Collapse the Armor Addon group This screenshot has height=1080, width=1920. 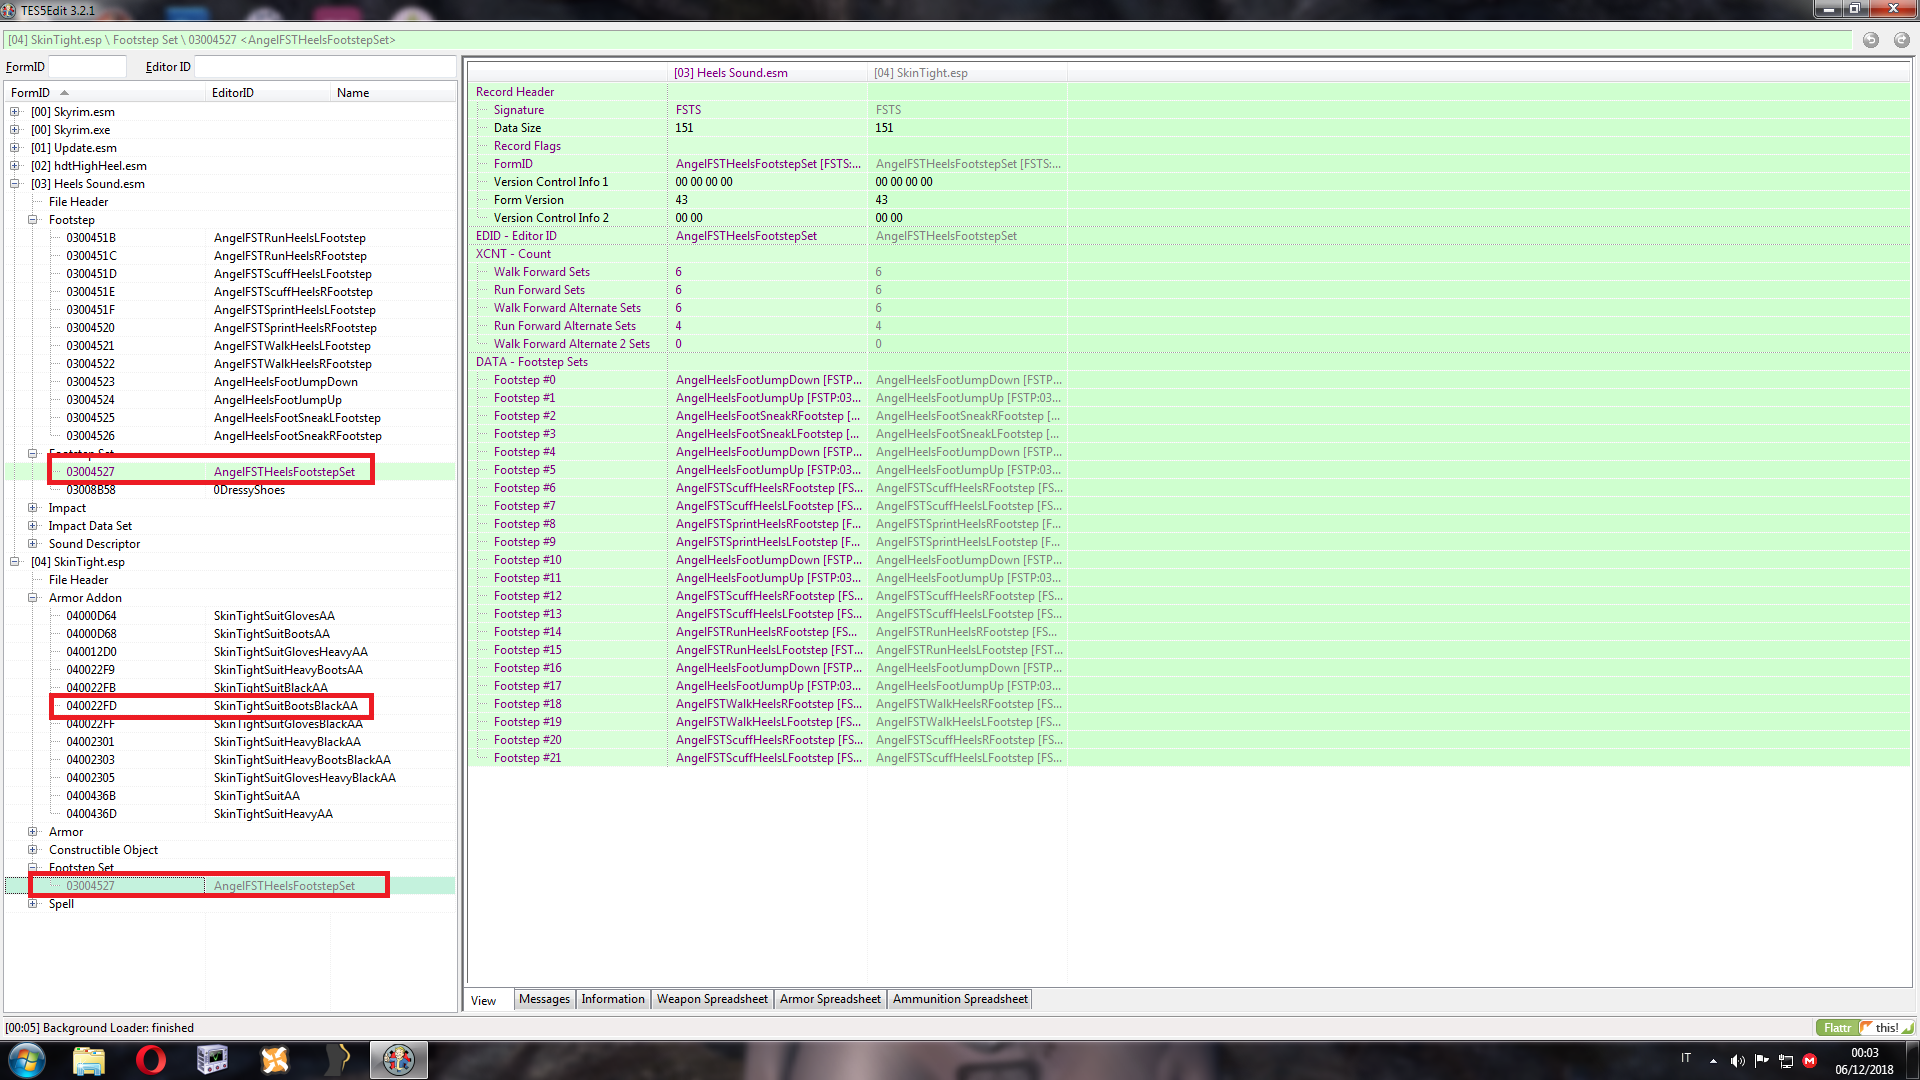coord(33,598)
